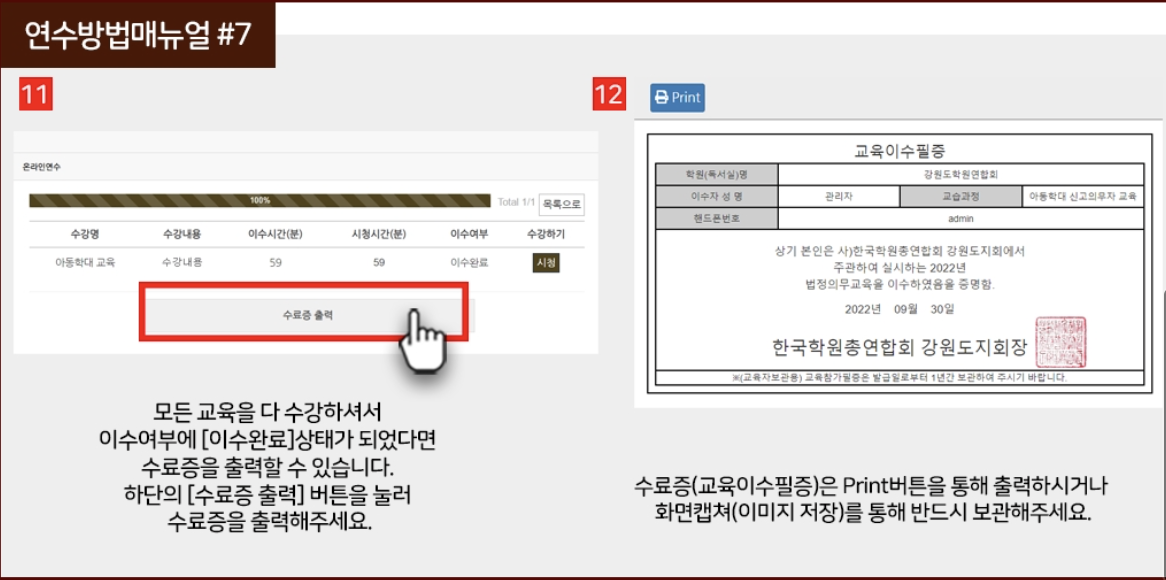Click the 강원도학원연합회 value cell
1166x580 pixels.
click(x=960, y=175)
